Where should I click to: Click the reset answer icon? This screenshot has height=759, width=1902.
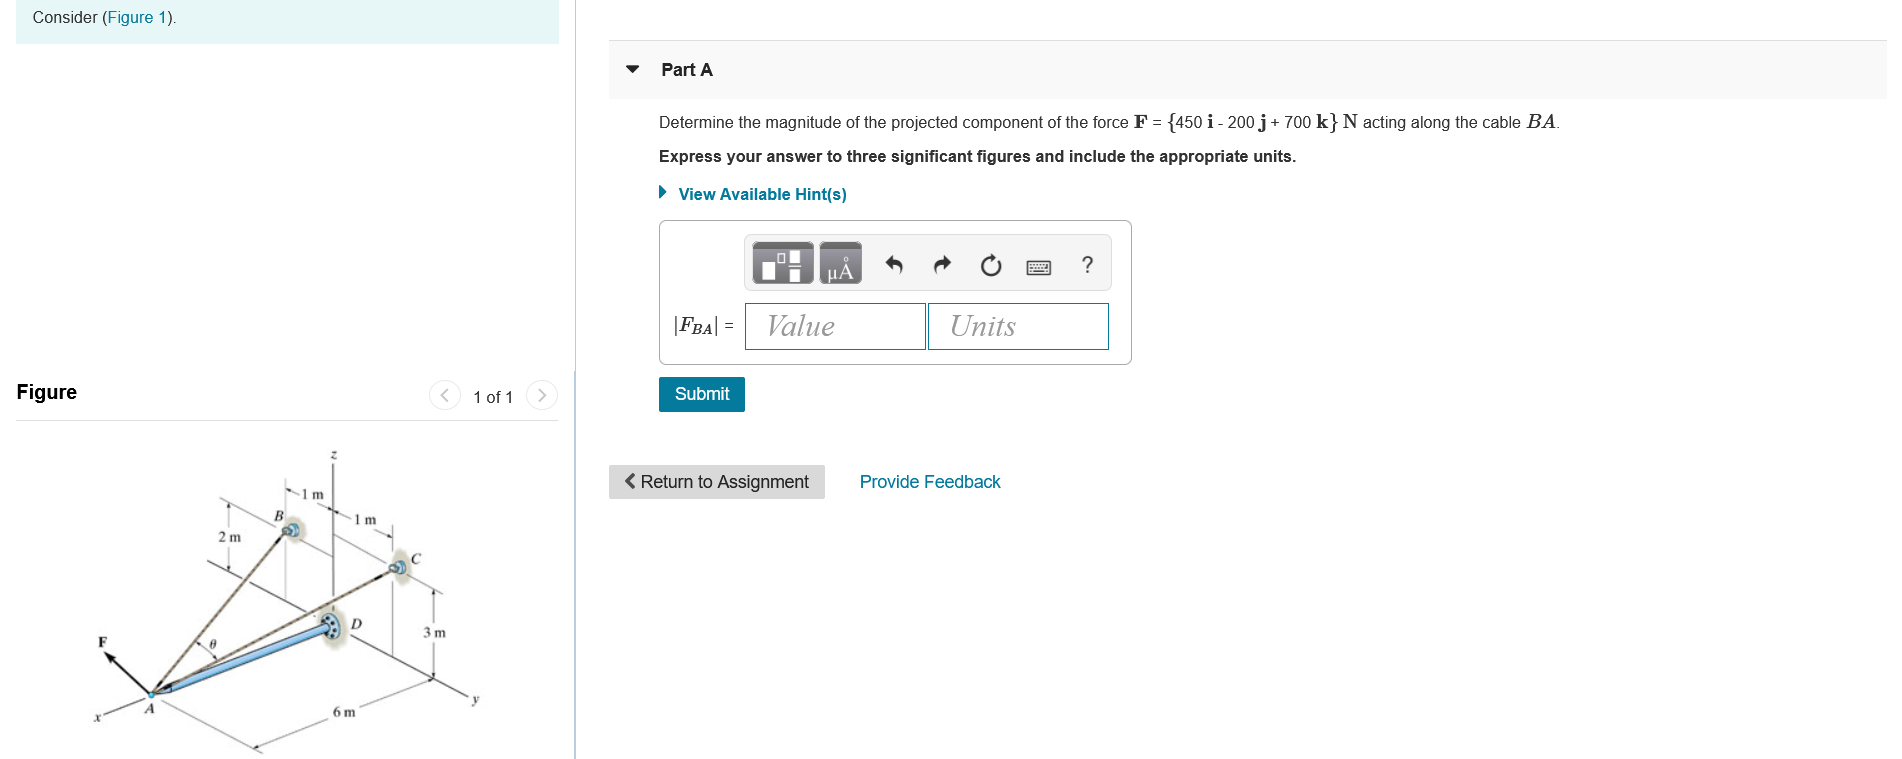pos(989,265)
